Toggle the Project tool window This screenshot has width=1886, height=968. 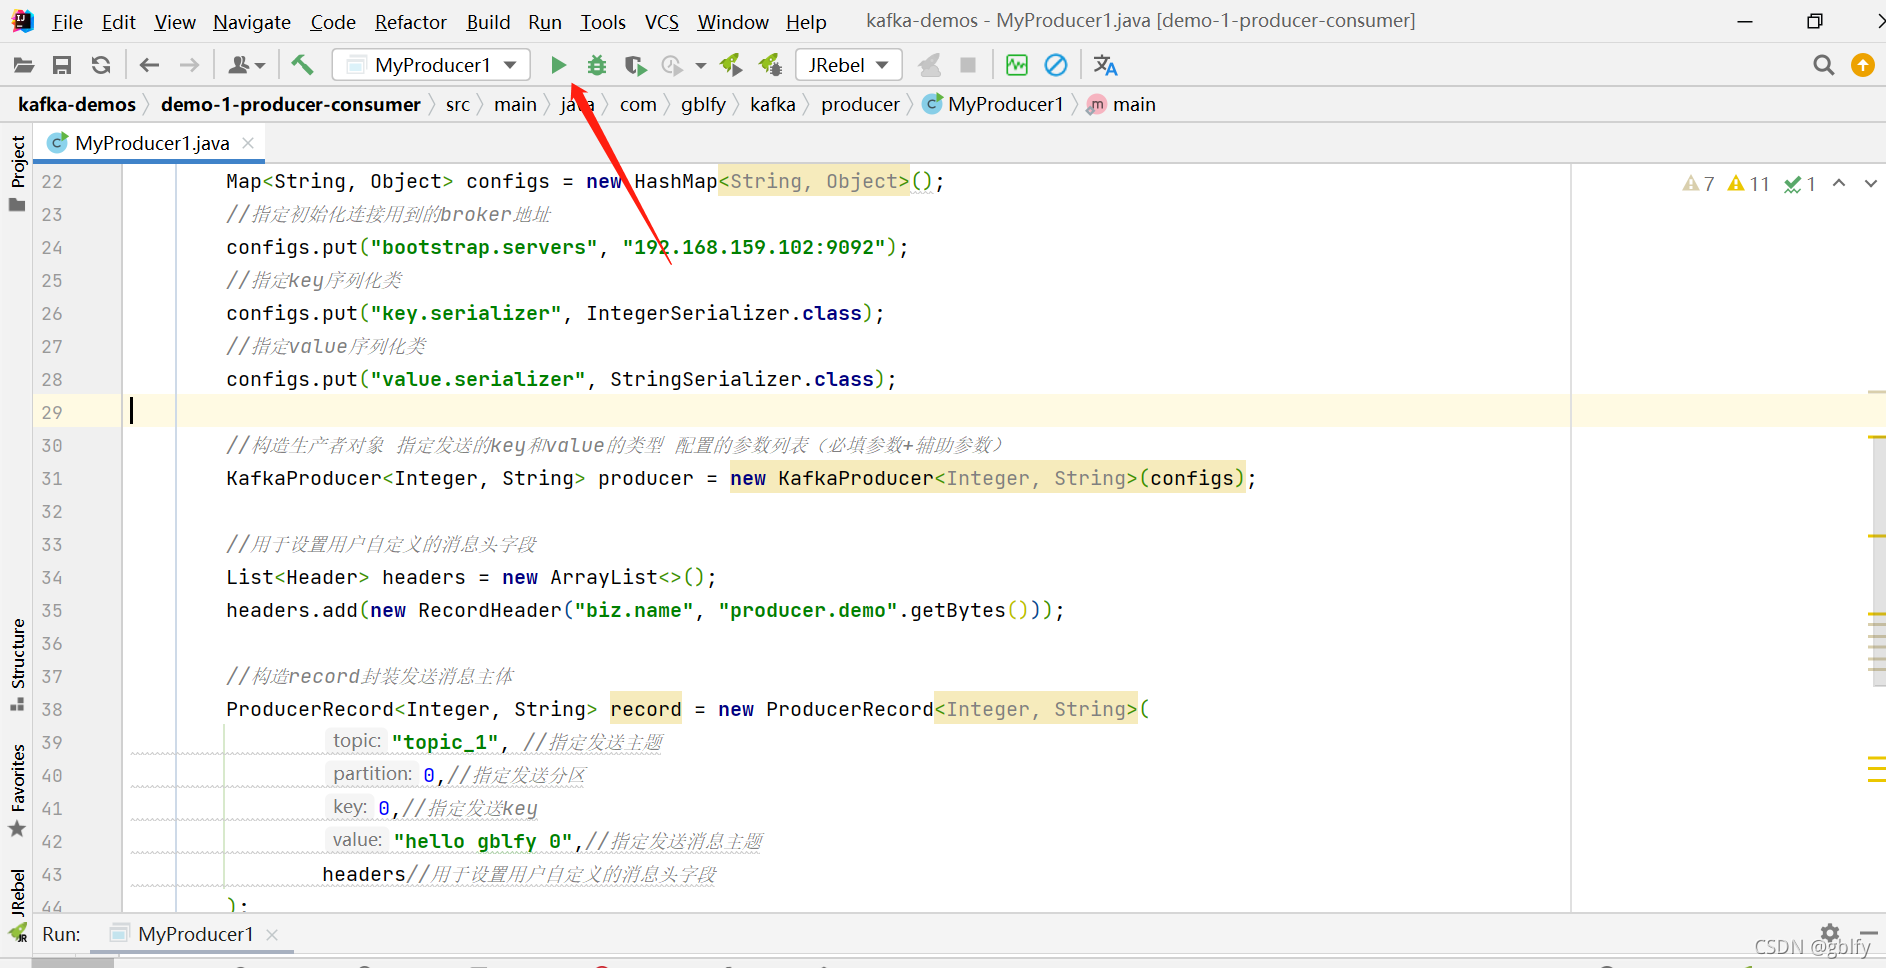point(17,172)
